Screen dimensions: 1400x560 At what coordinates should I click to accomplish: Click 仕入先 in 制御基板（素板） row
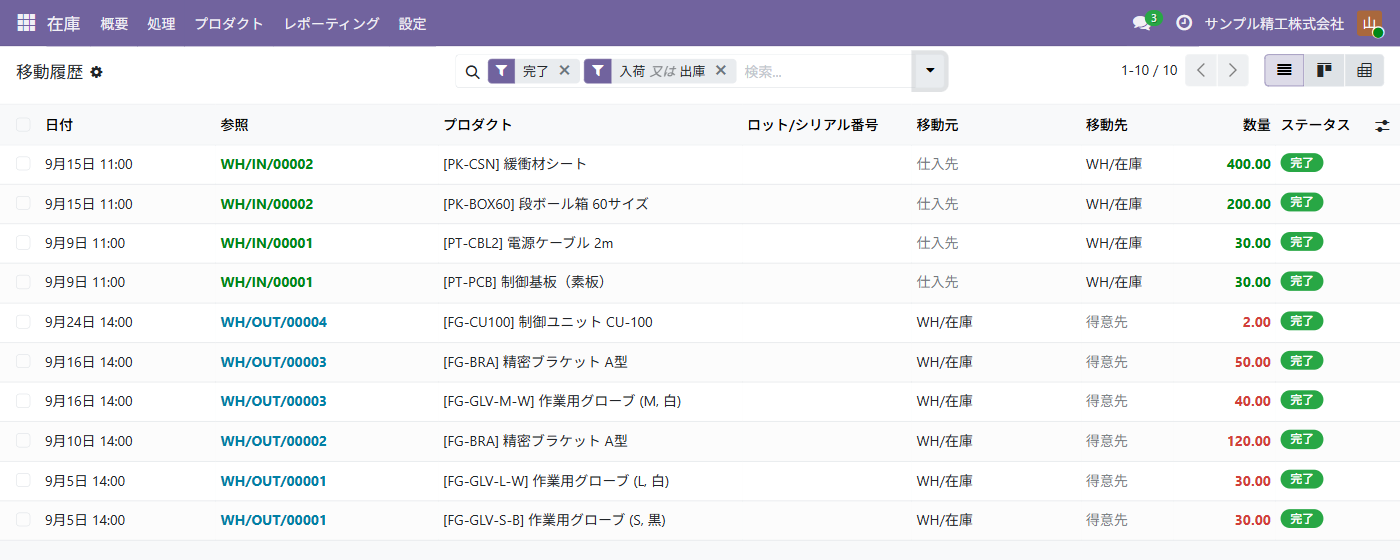click(937, 282)
